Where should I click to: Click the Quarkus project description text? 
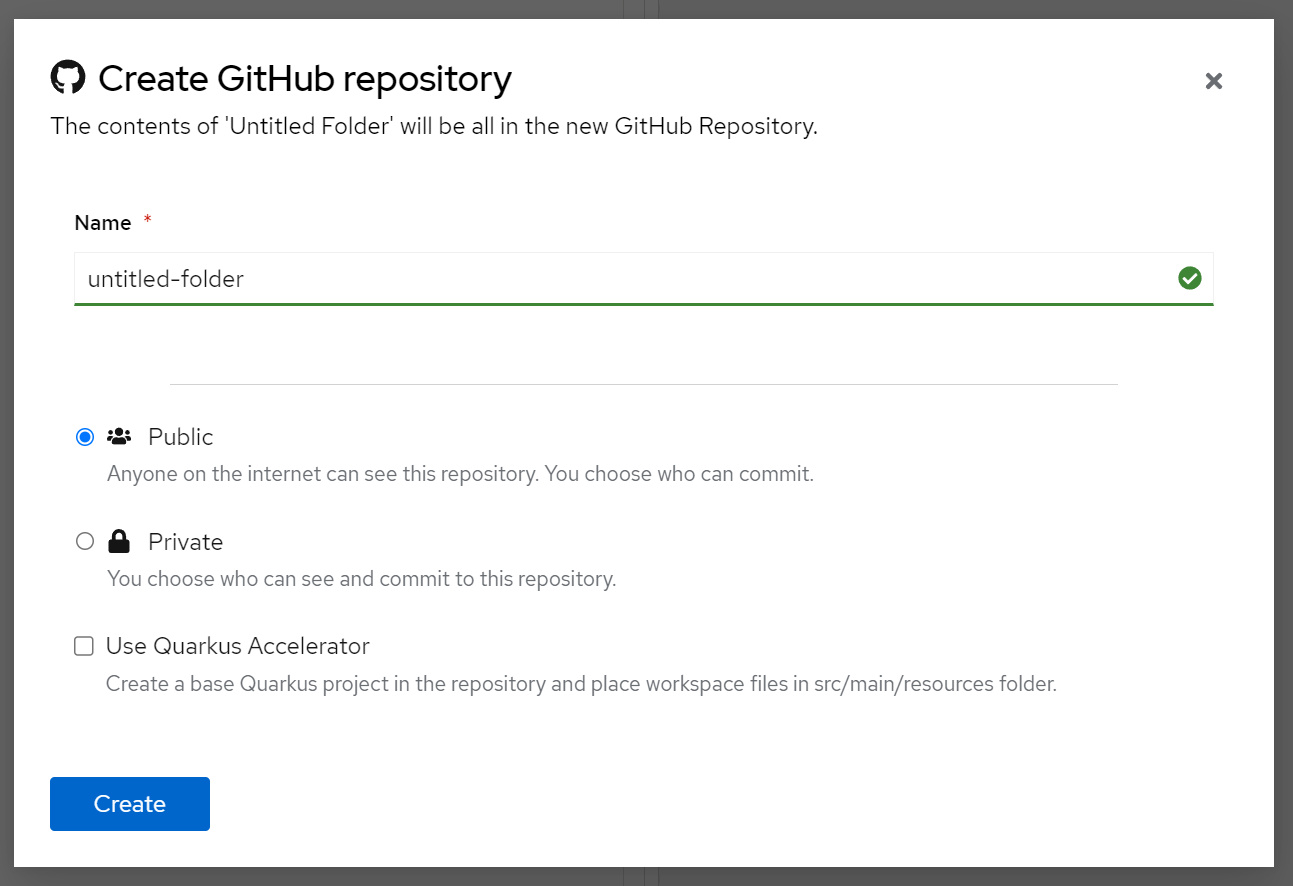coord(580,683)
